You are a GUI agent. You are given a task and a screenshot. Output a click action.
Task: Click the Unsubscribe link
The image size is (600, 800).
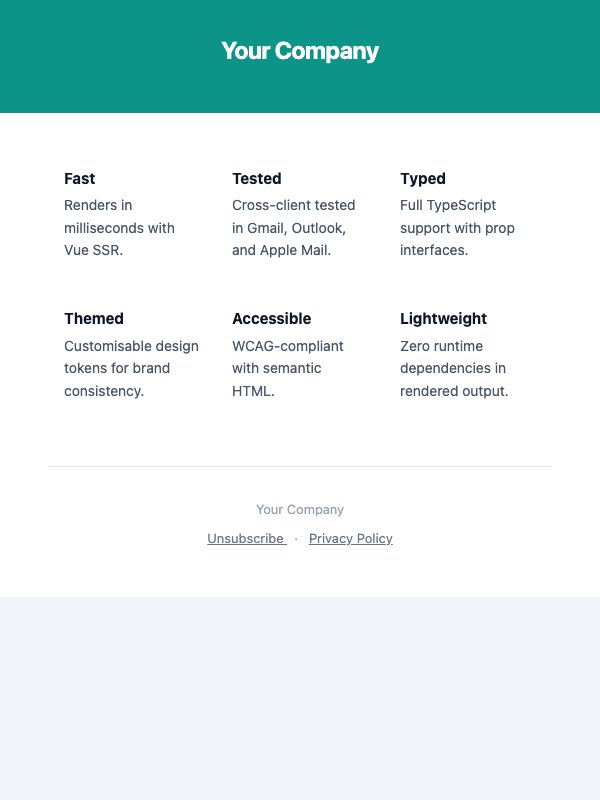click(x=245, y=538)
